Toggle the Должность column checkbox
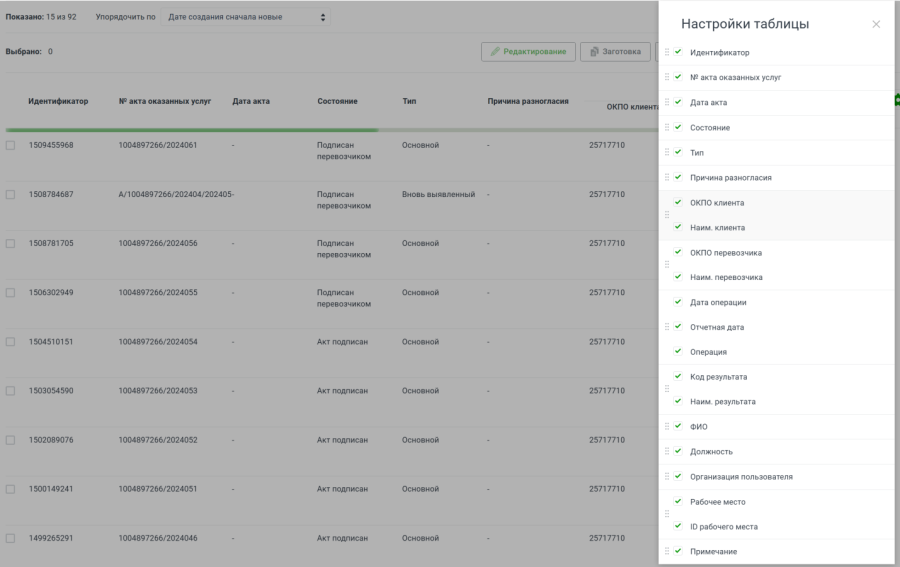Image resolution: width=900 pixels, height=567 pixels. tap(678, 451)
